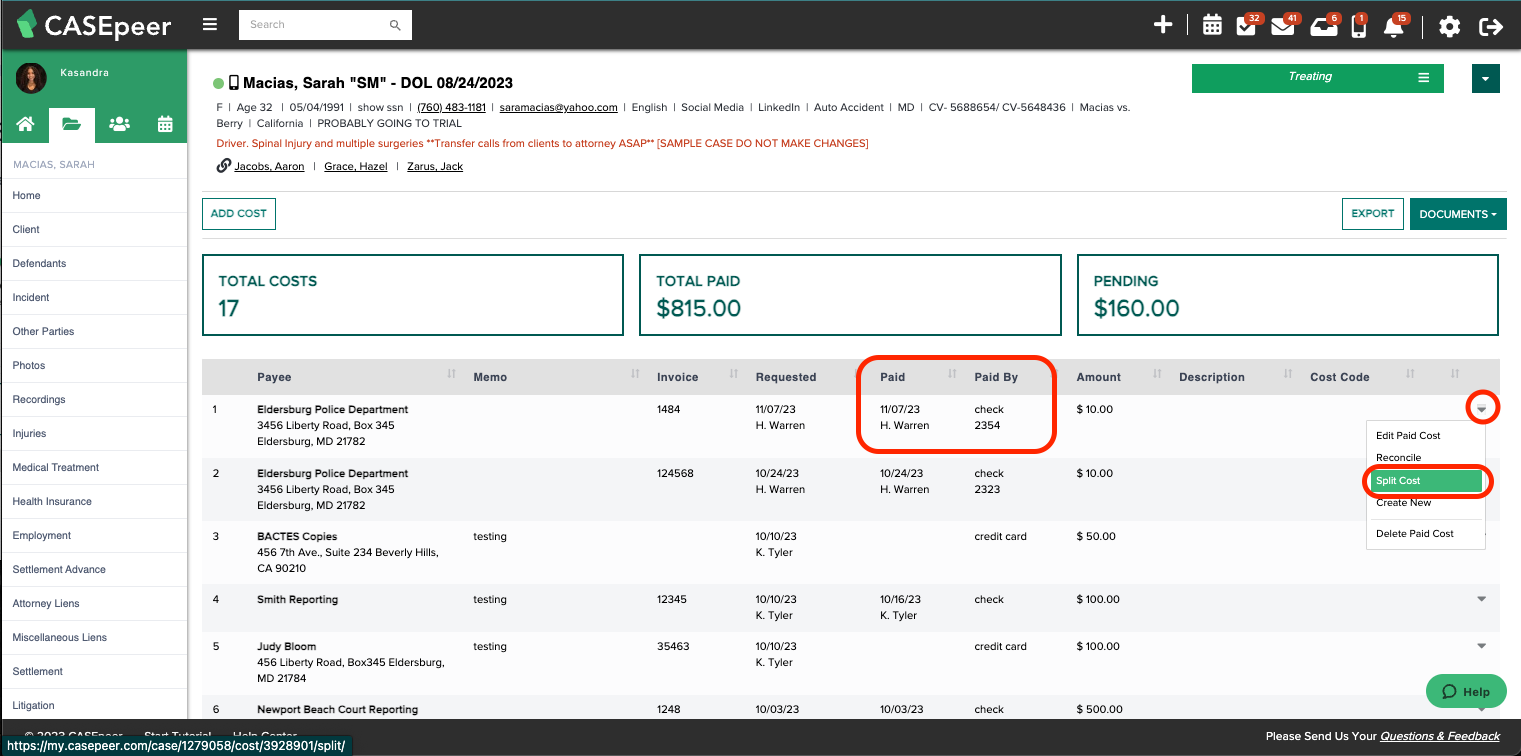Image resolution: width=1521 pixels, height=756 pixels.
Task: Open mail icon with 41 badge
Action: click(1284, 25)
